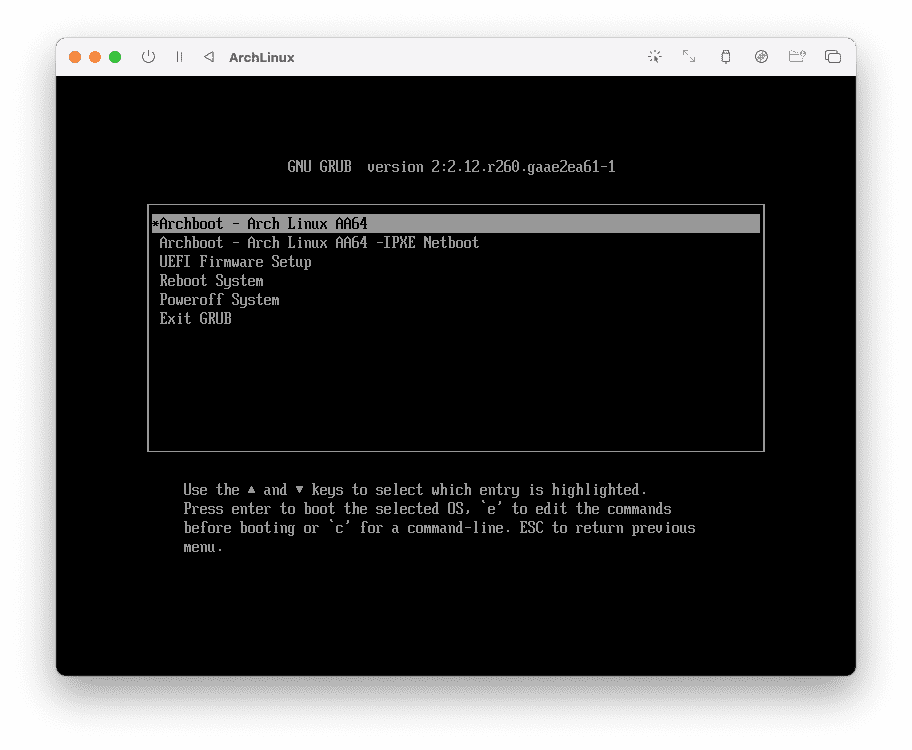
Task: Open the USB devices icon
Action: click(725, 57)
